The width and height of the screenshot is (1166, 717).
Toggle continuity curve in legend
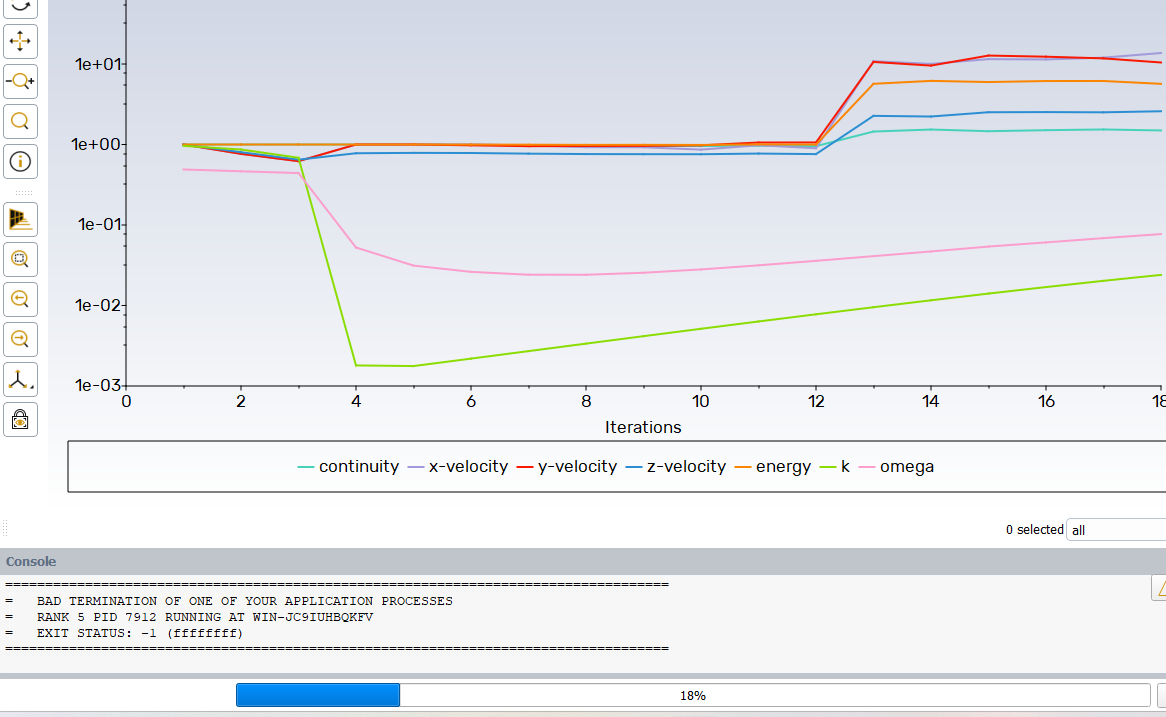(348, 466)
